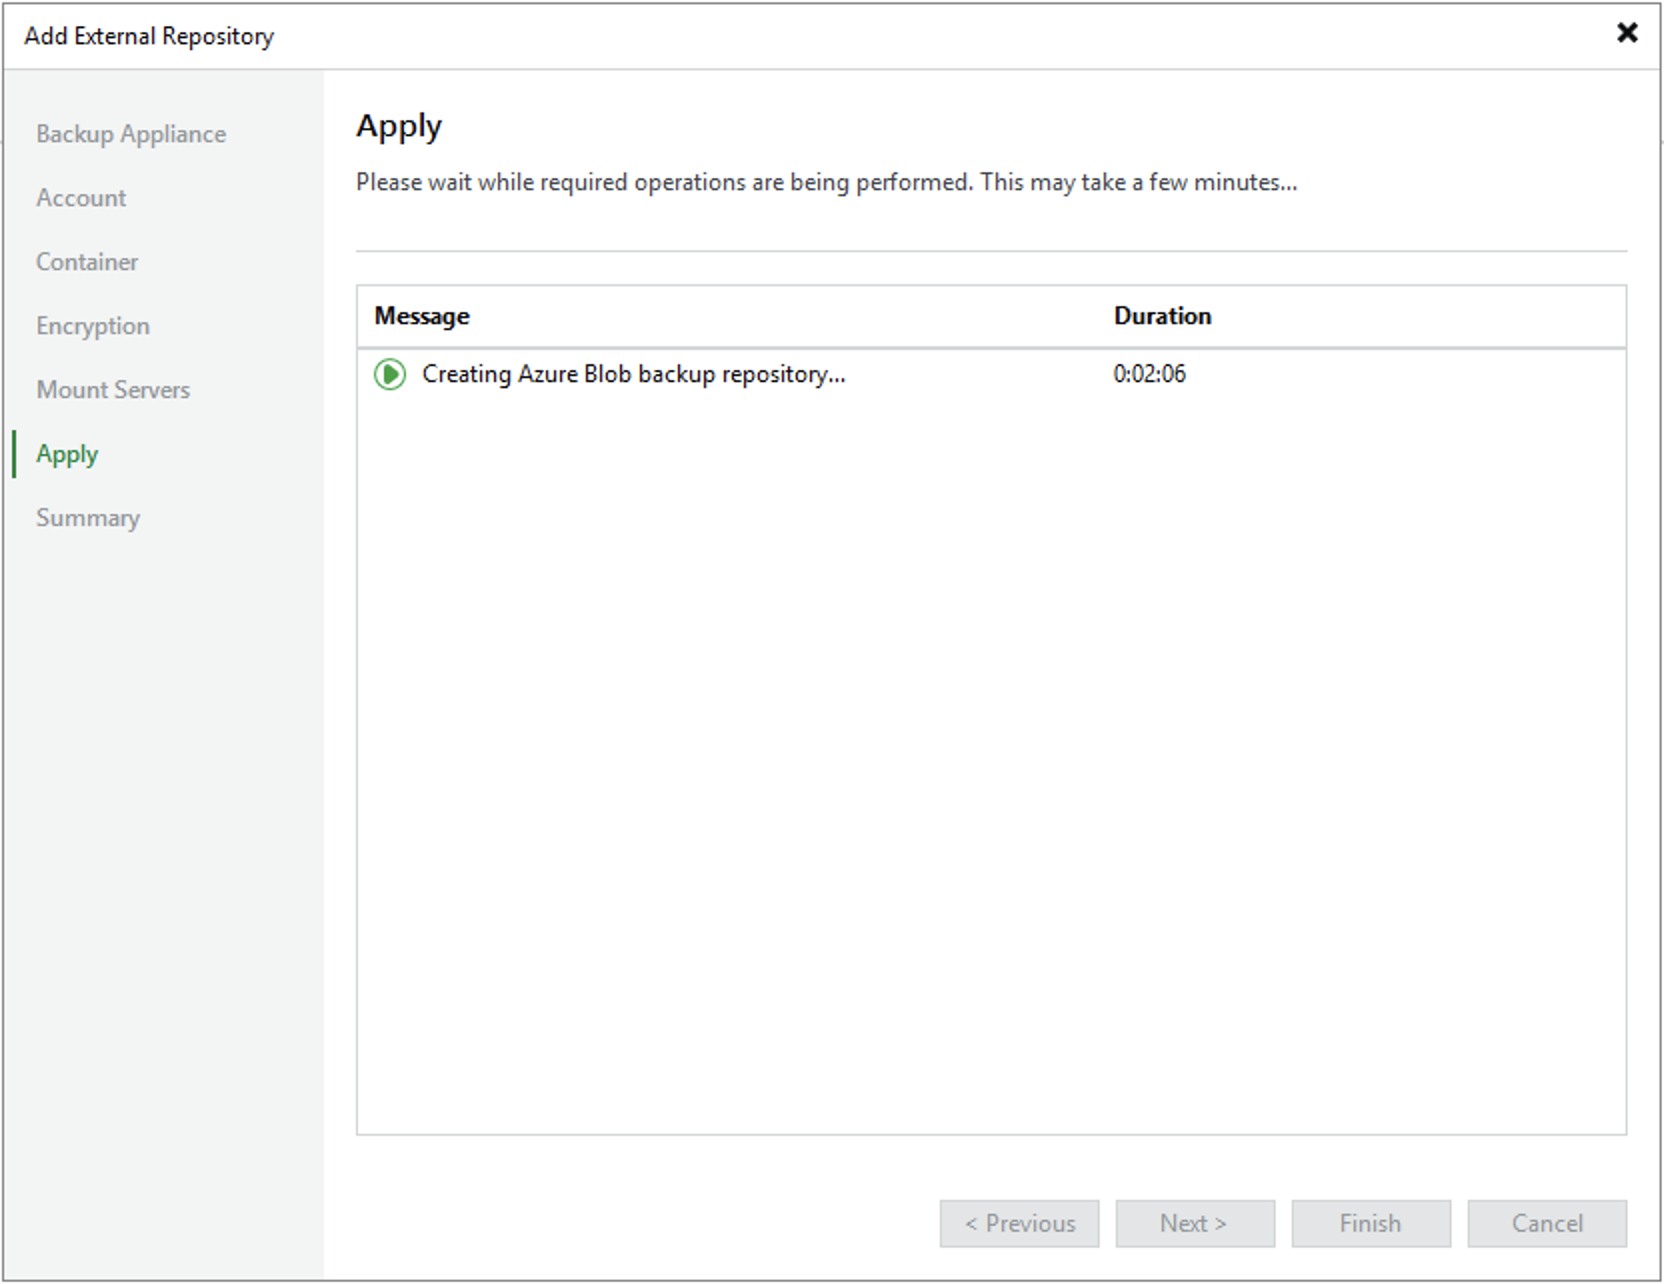1664x1284 pixels.
Task: Select the Apply step in sidebar
Action: point(67,454)
